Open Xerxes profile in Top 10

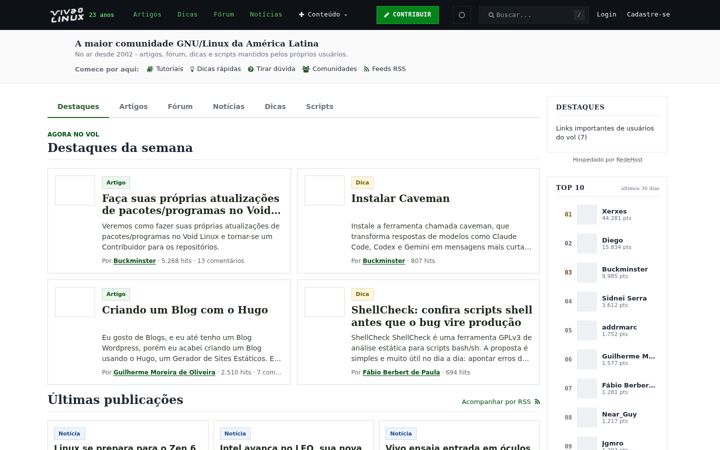[x=614, y=211]
